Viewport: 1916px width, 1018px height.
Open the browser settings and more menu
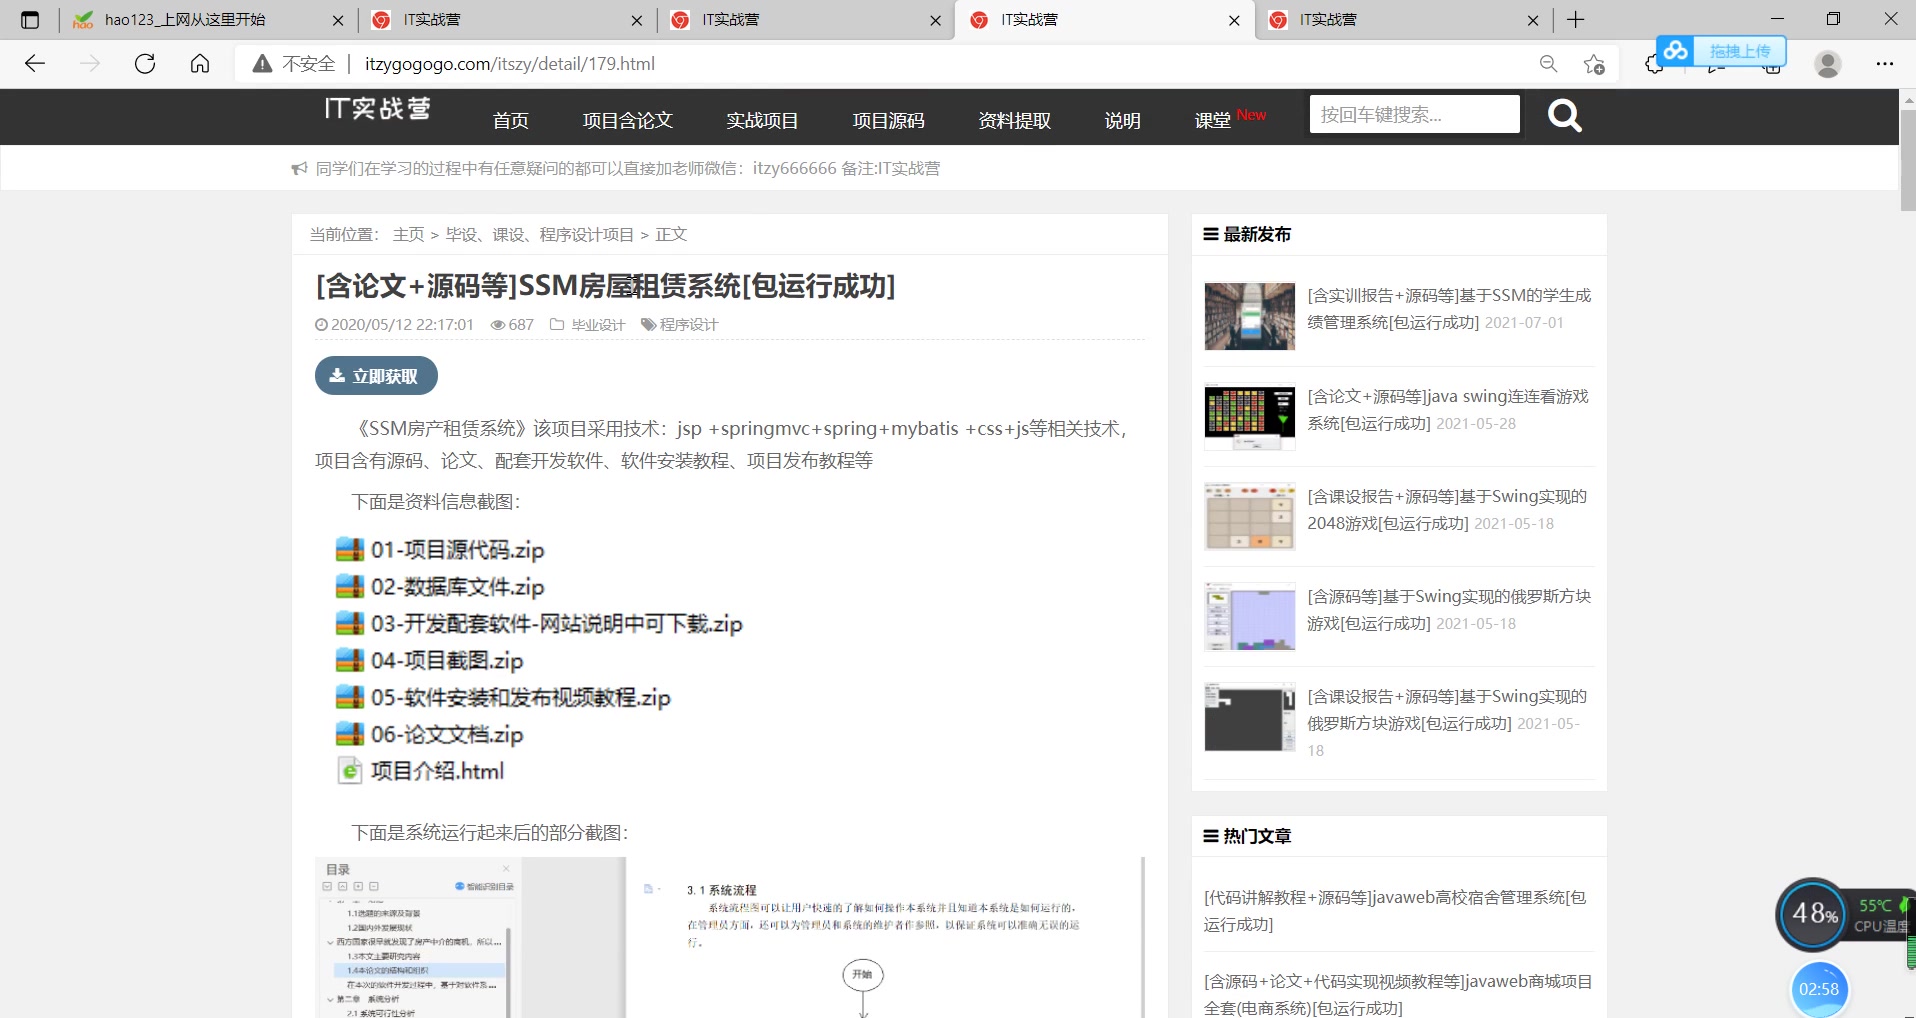click(1885, 64)
